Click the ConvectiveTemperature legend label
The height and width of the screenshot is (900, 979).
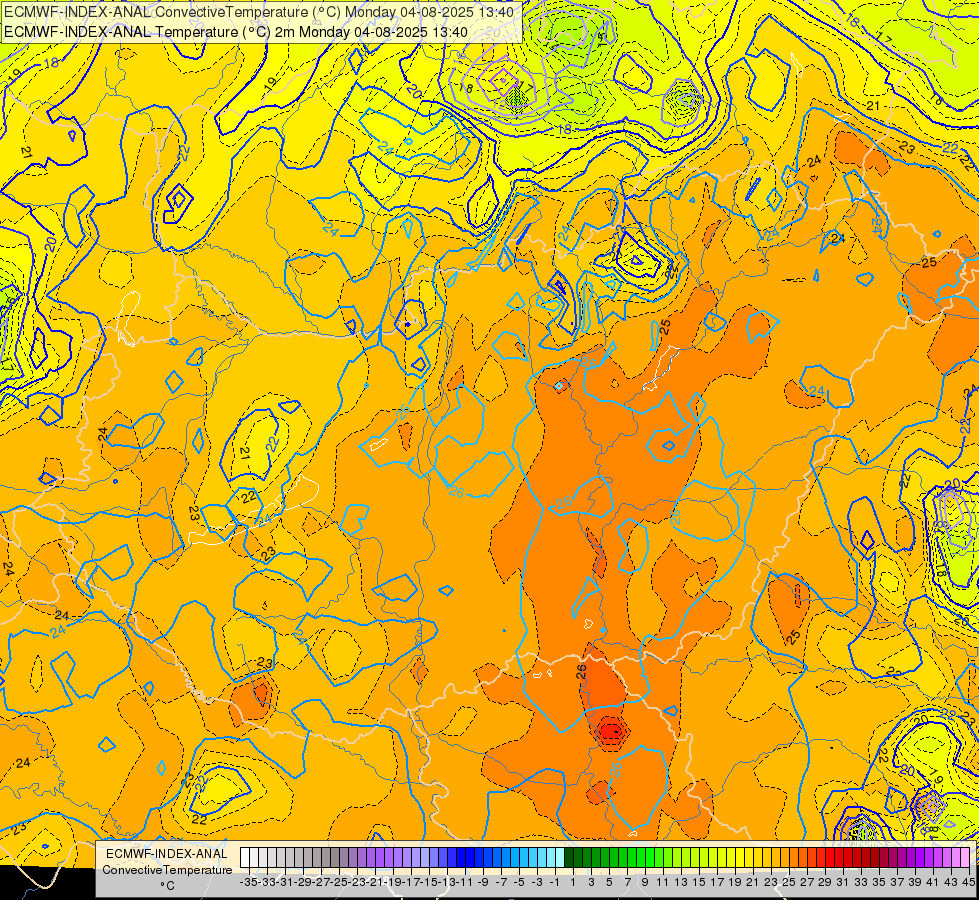(x=167, y=870)
